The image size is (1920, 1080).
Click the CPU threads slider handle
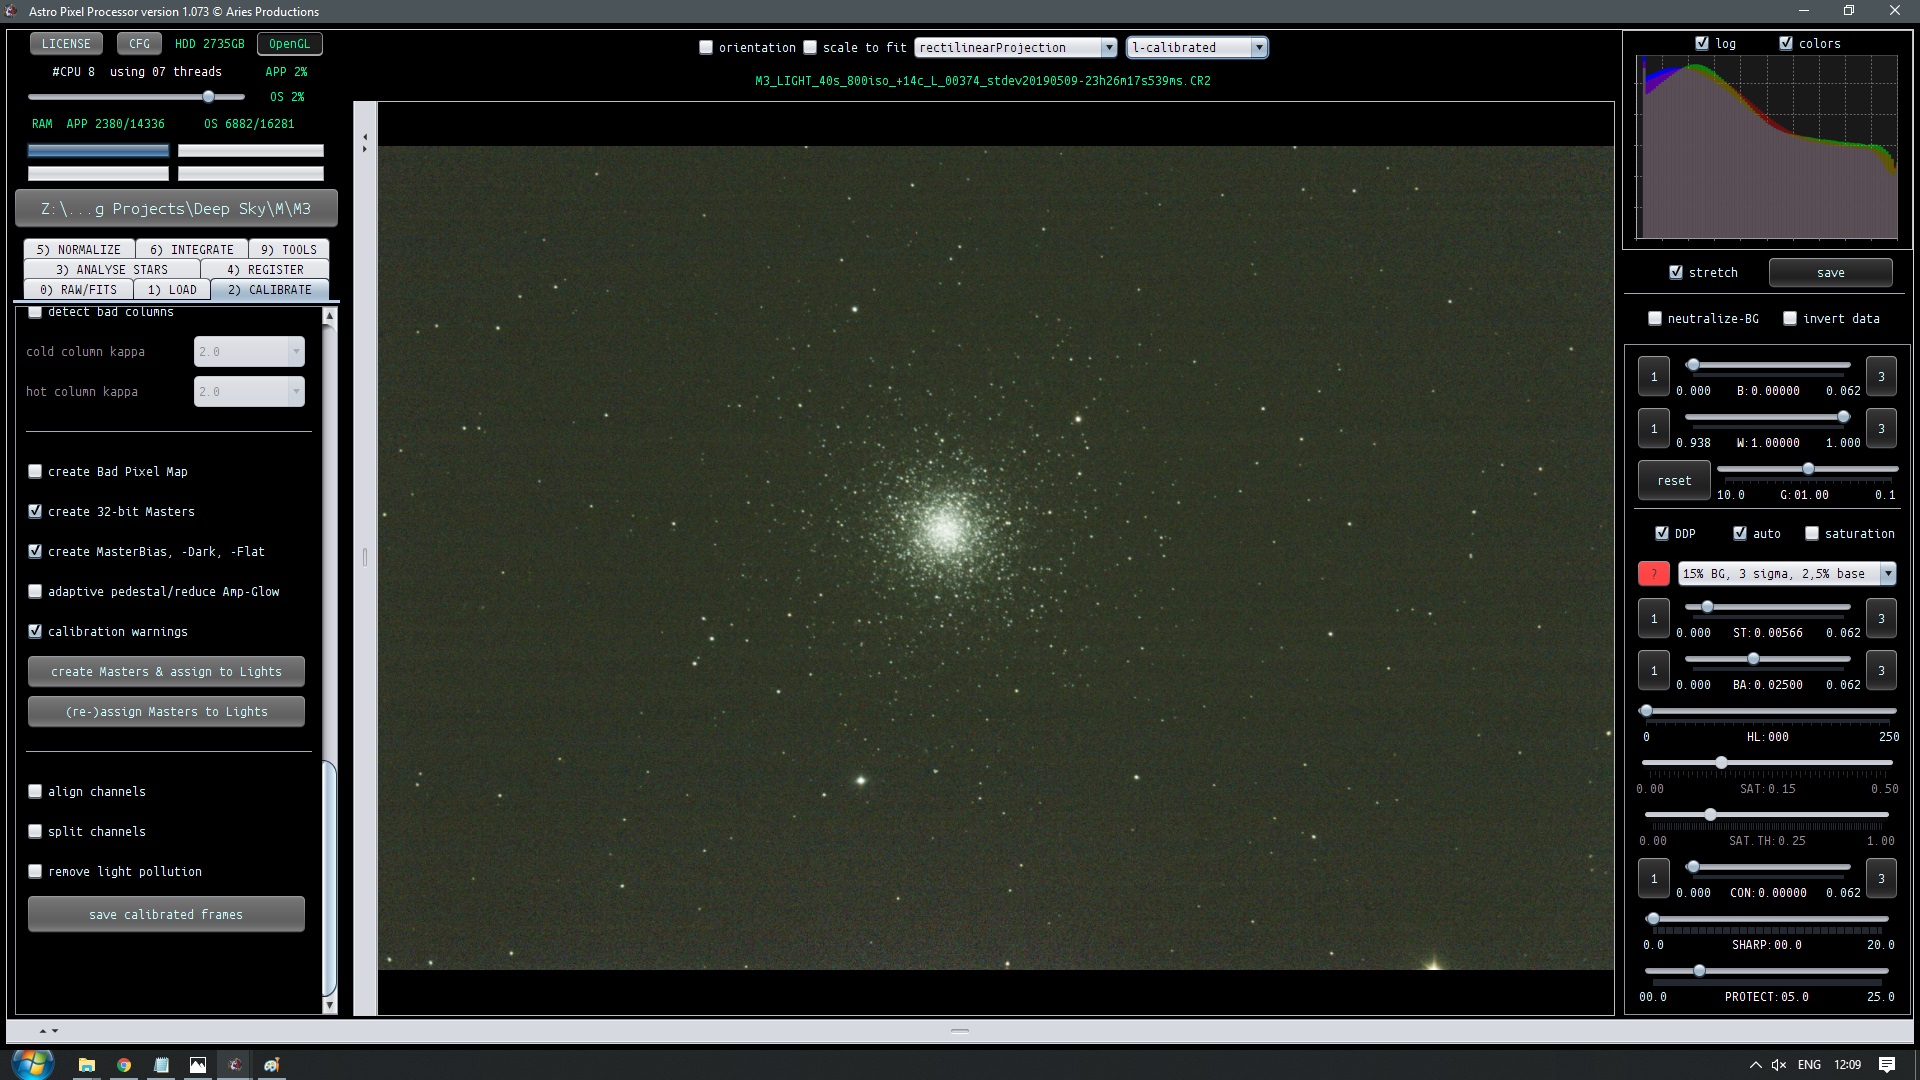[x=208, y=97]
